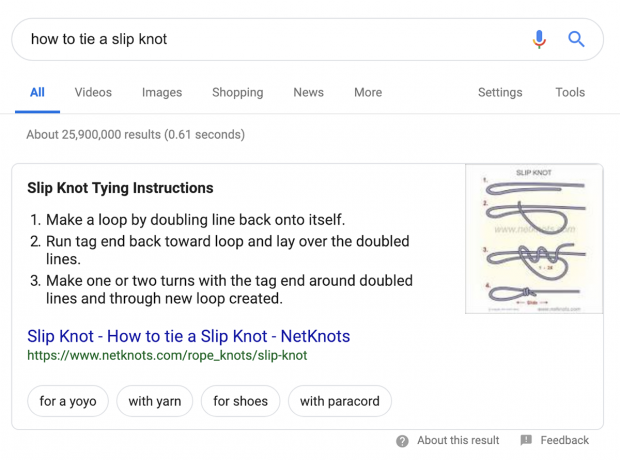The image size is (620, 460).
Task: Expand the Tools filter options
Action: [570, 92]
